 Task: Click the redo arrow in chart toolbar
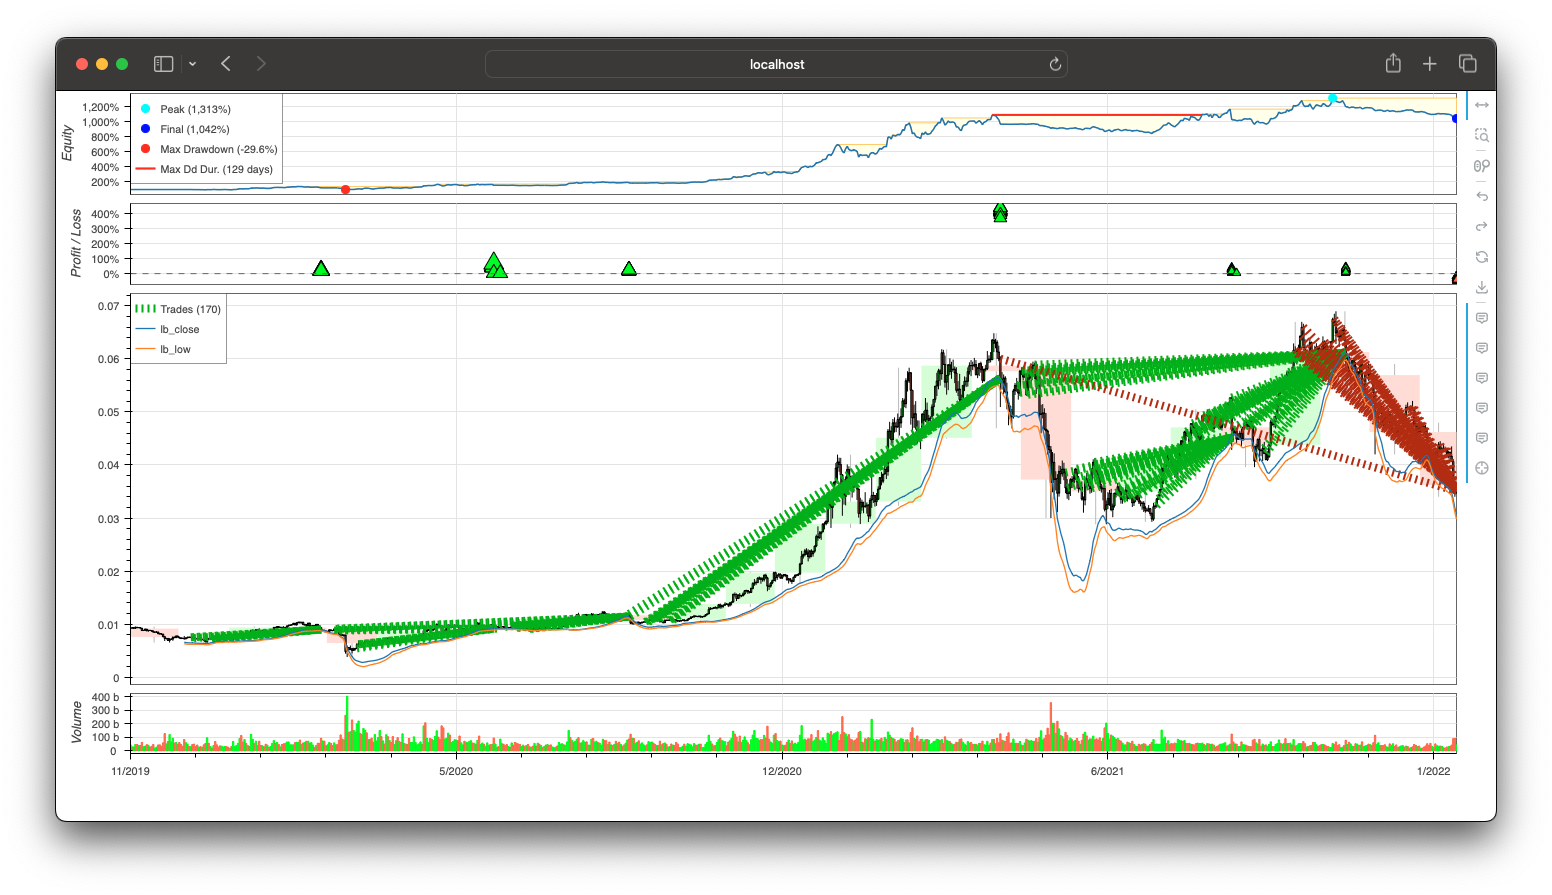[1482, 226]
